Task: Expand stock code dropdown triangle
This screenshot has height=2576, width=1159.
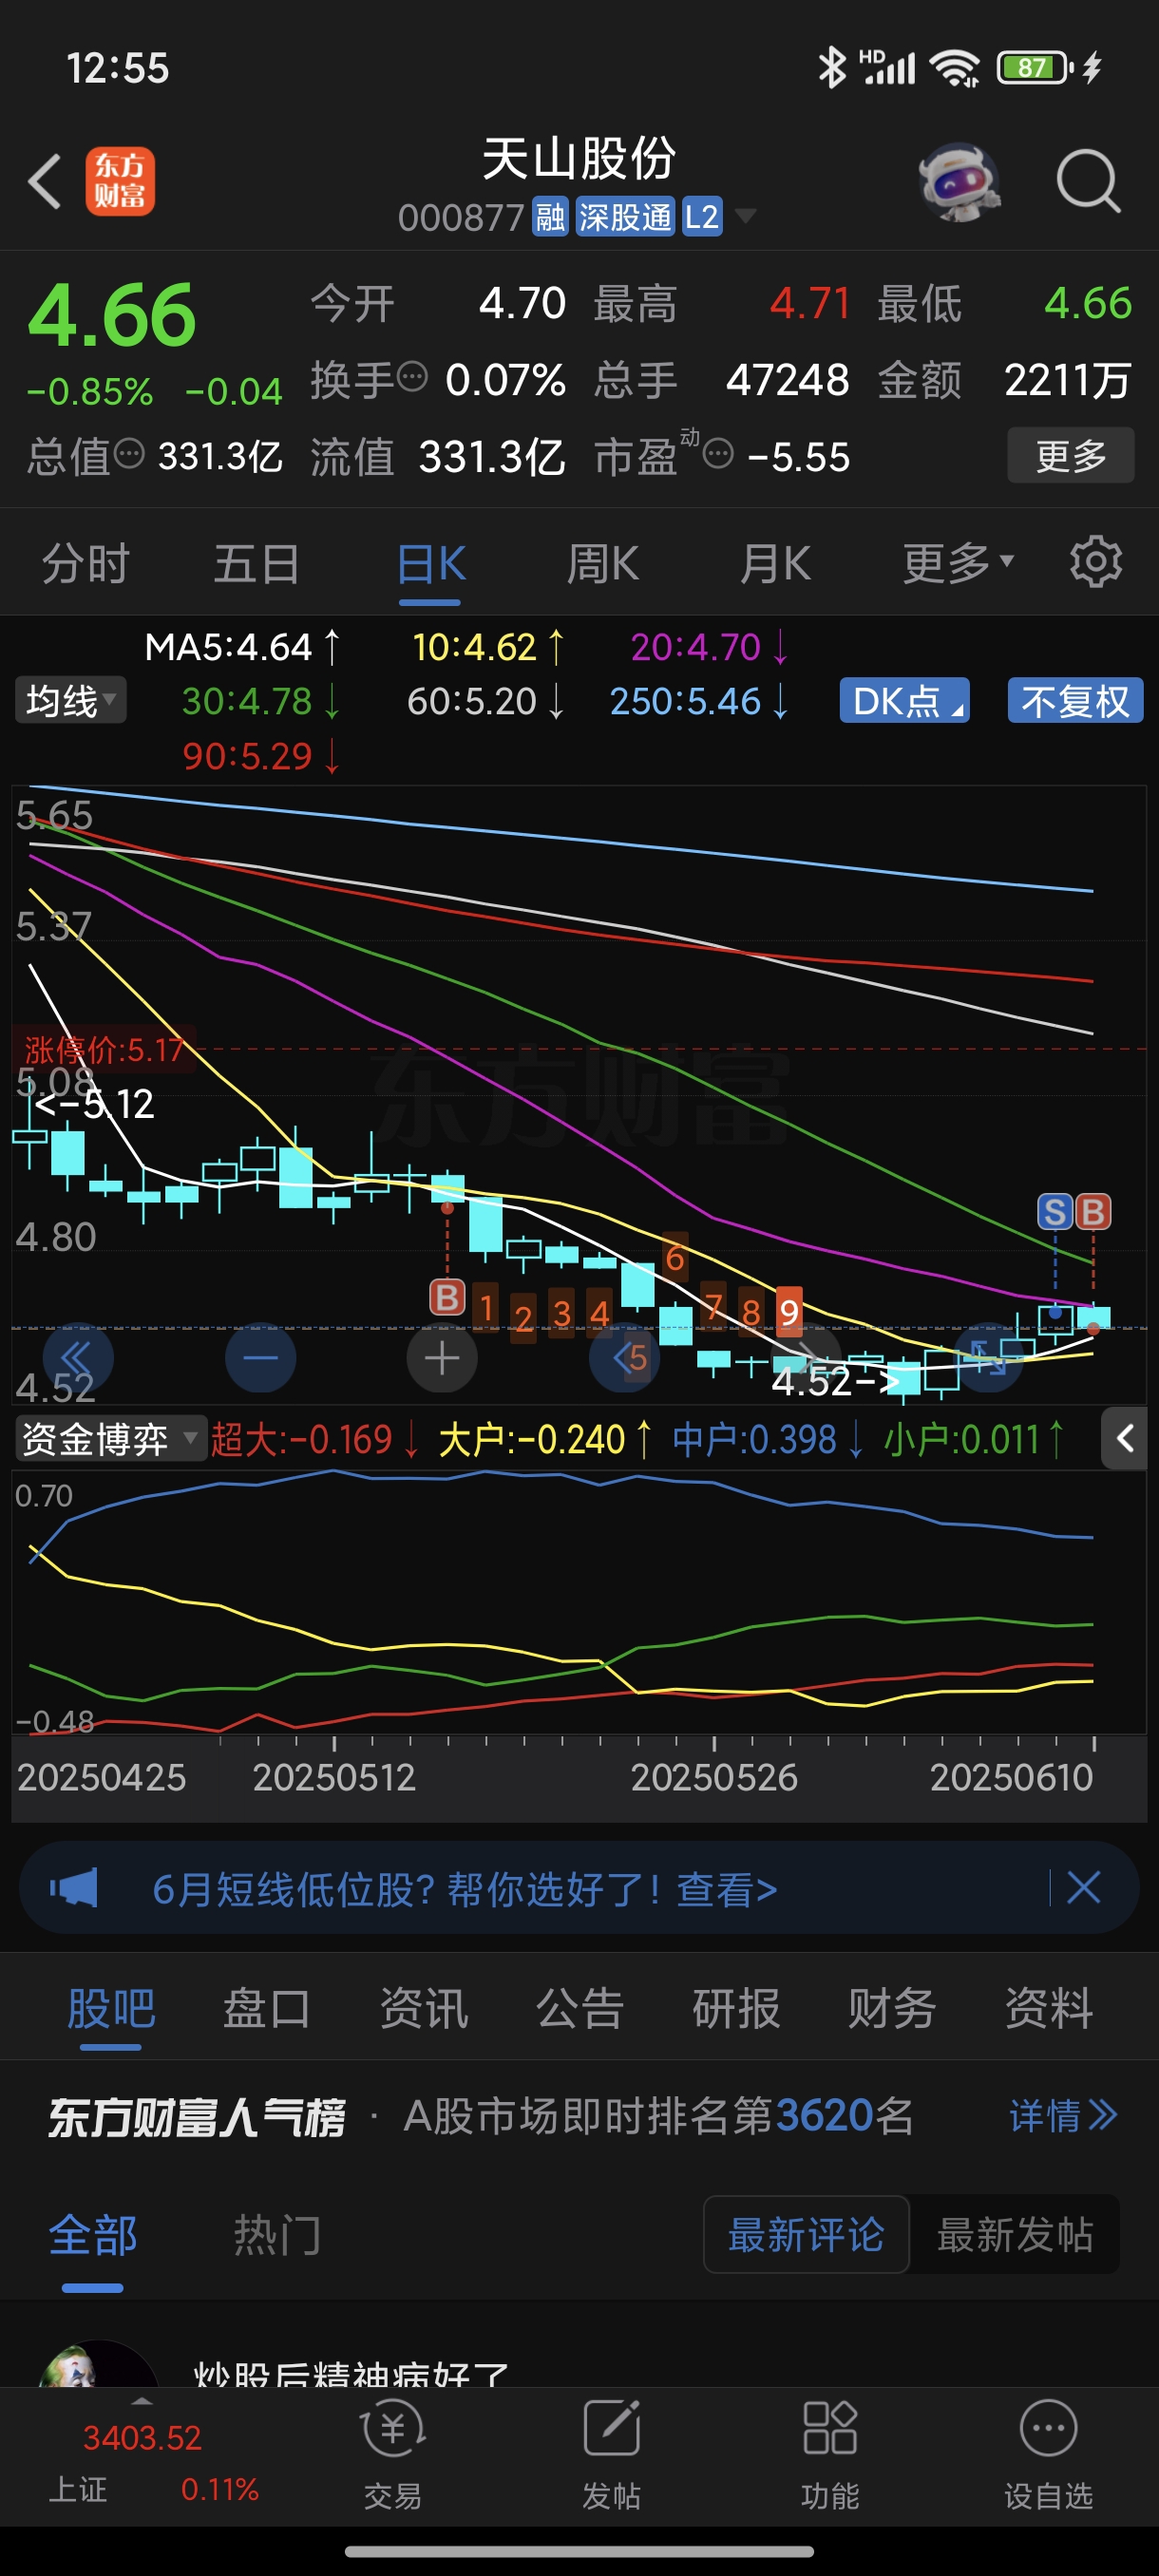Action: point(745,216)
